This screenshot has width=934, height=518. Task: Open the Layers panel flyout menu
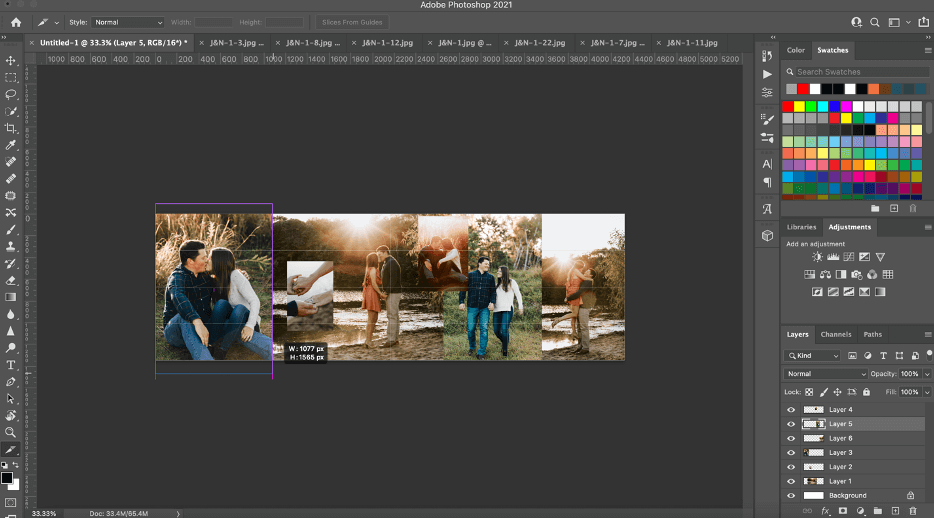click(x=927, y=335)
